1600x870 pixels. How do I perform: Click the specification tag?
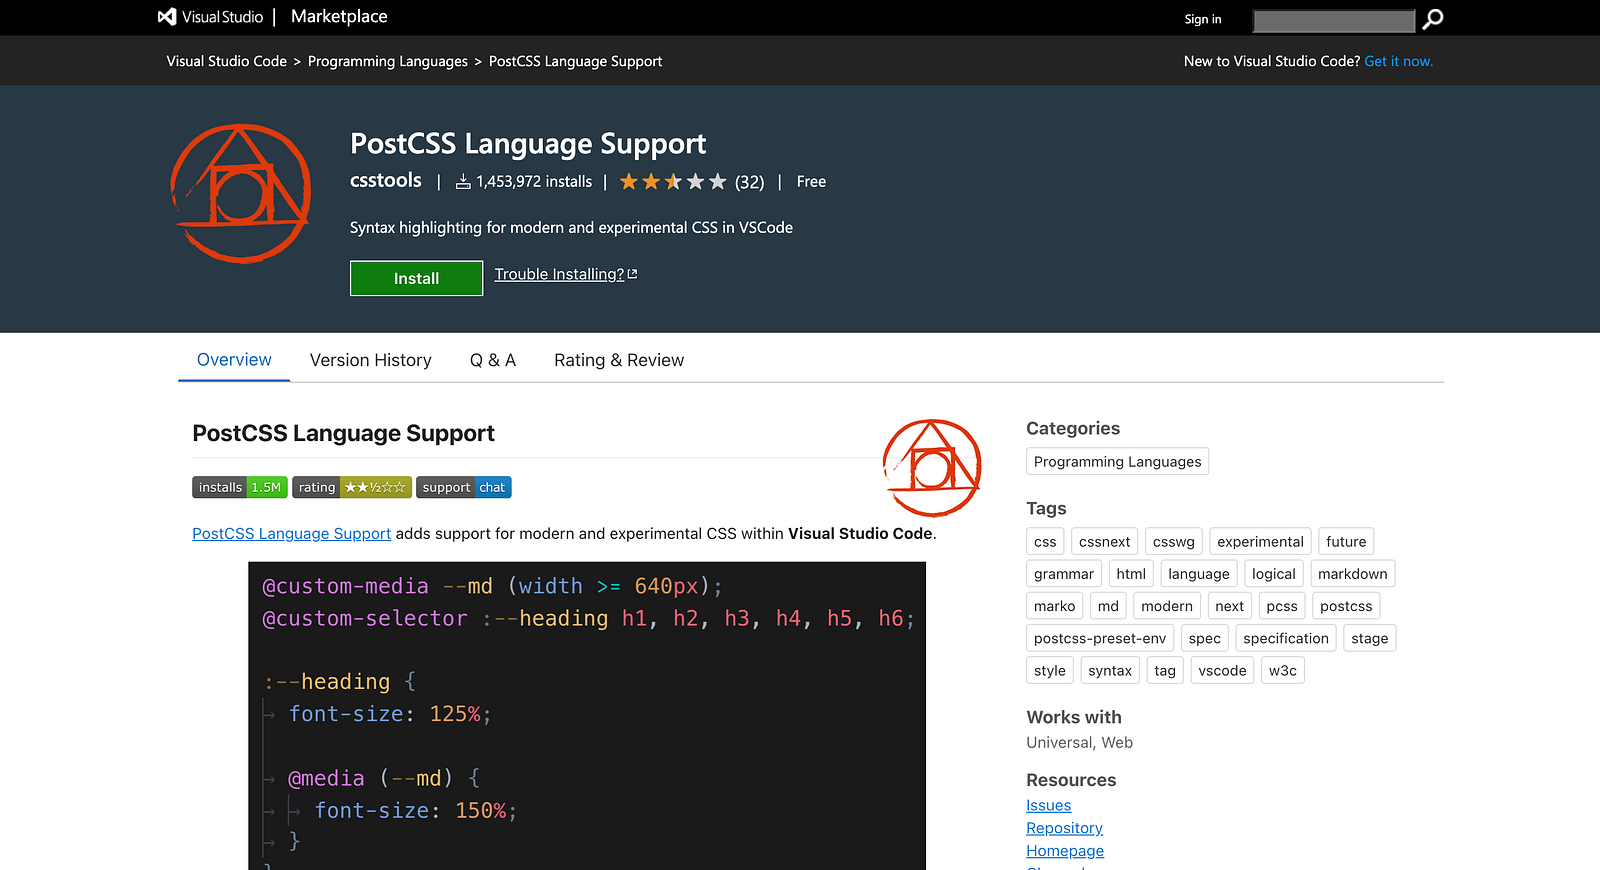click(1286, 638)
